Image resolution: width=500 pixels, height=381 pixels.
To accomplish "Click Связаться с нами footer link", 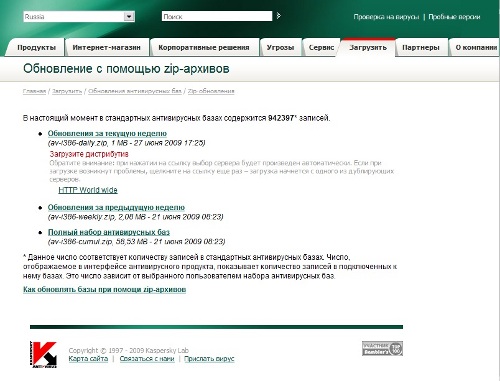I will click(147, 359).
